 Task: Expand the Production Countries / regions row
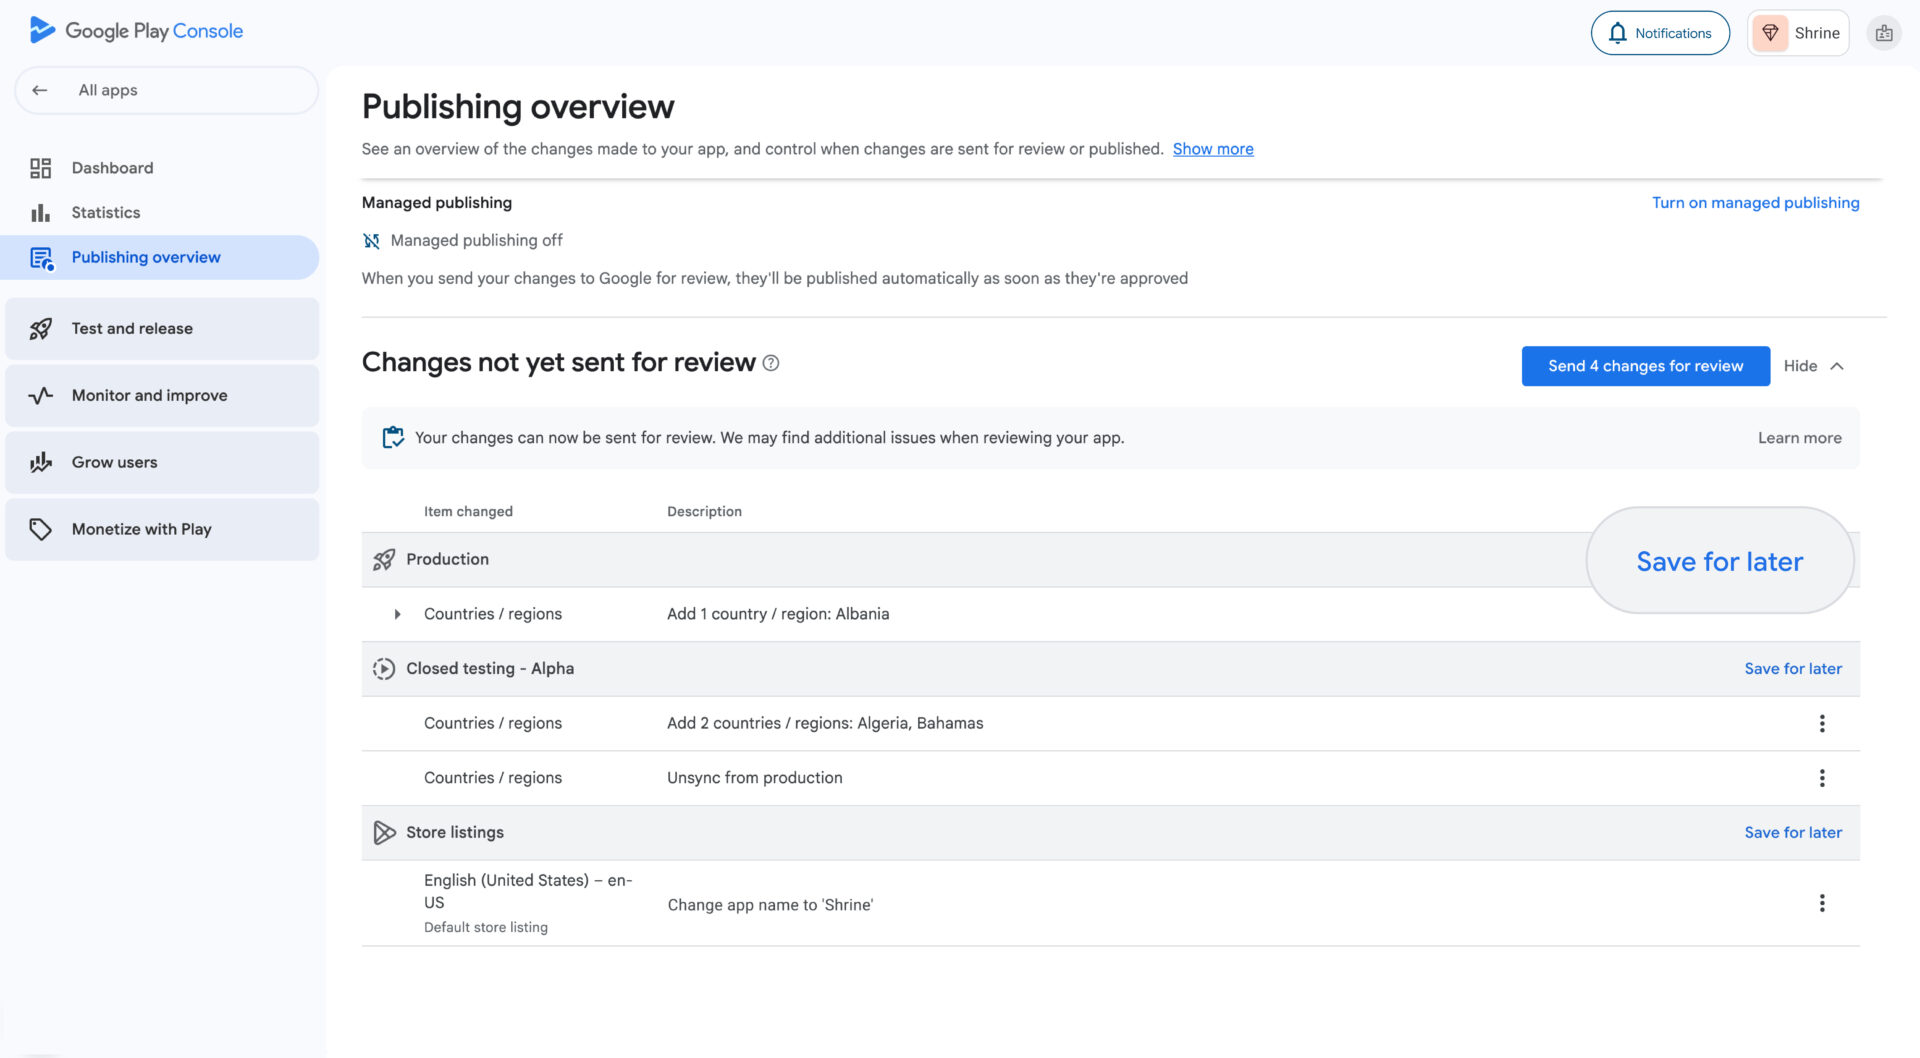point(397,614)
